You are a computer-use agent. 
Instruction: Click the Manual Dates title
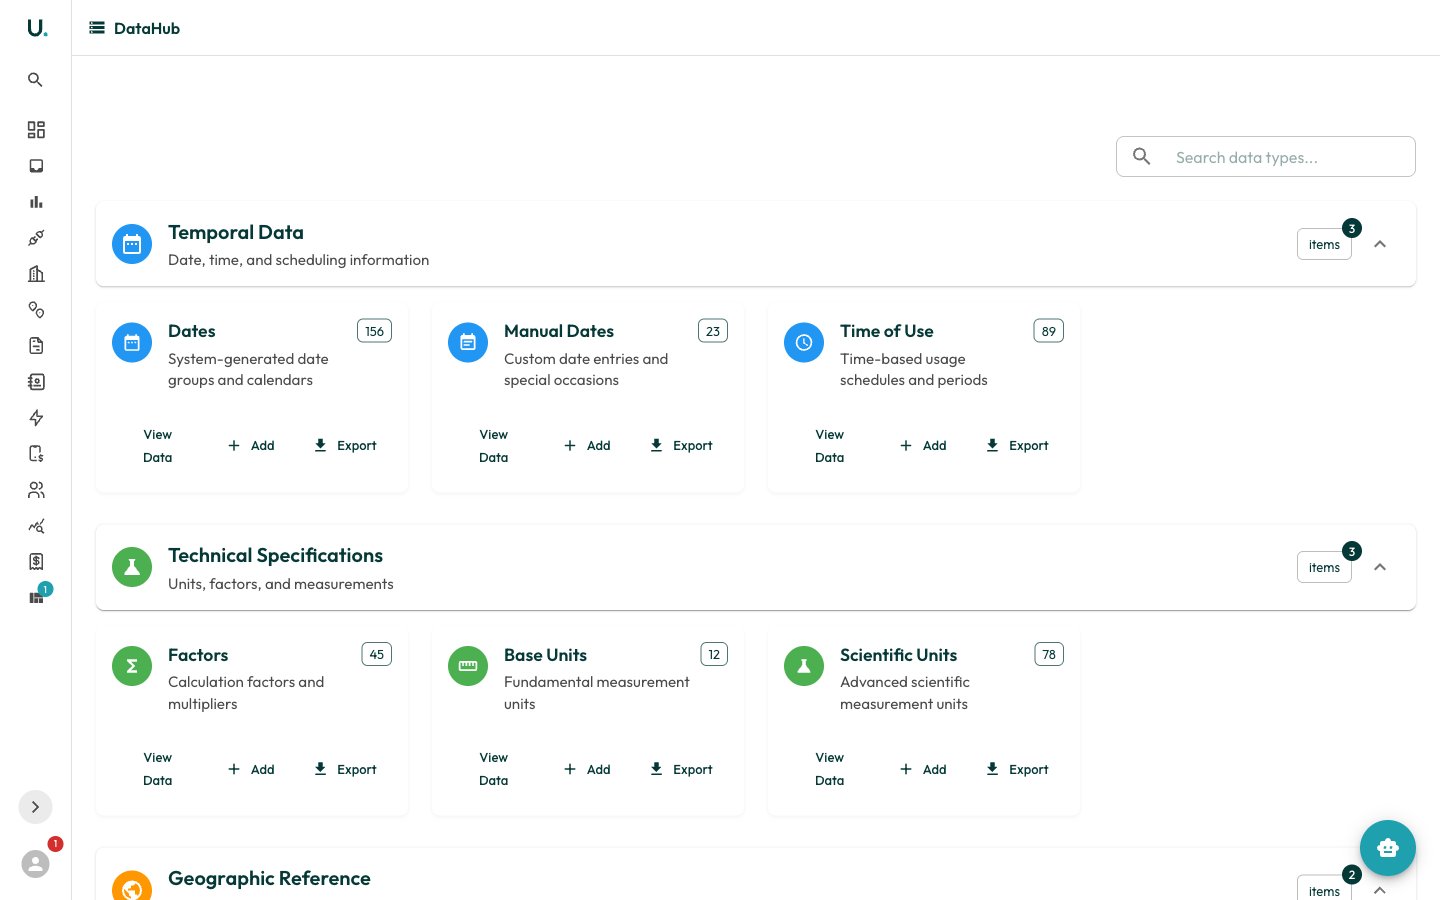pos(559,331)
